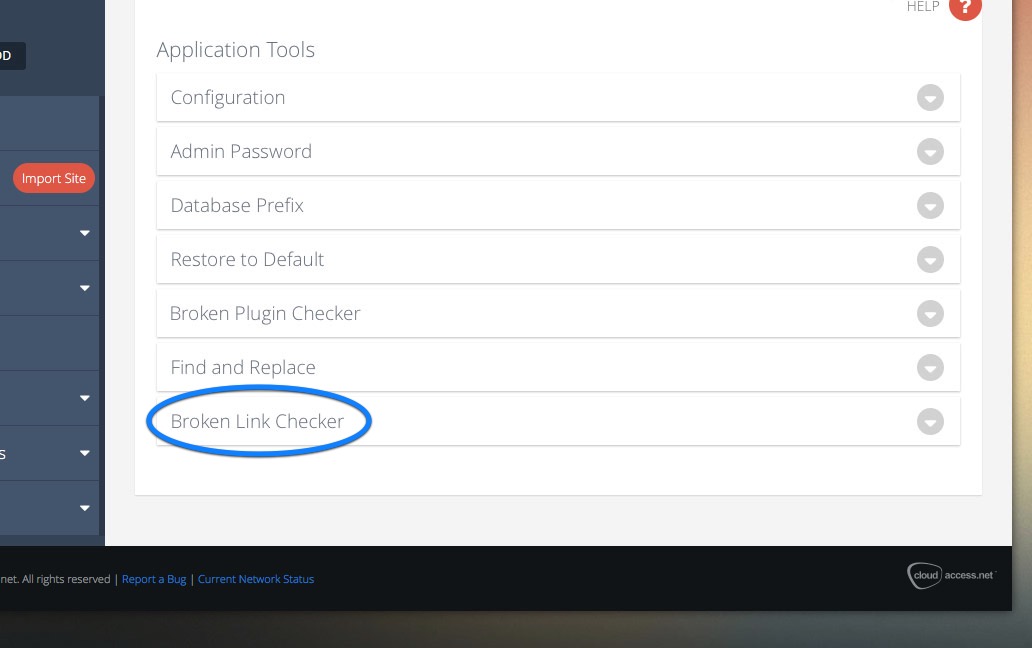Image resolution: width=1032 pixels, height=648 pixels.
Task: Expand Admin Password using its round arrow icon
Action: pyautogui.click(x=930, y=152)
